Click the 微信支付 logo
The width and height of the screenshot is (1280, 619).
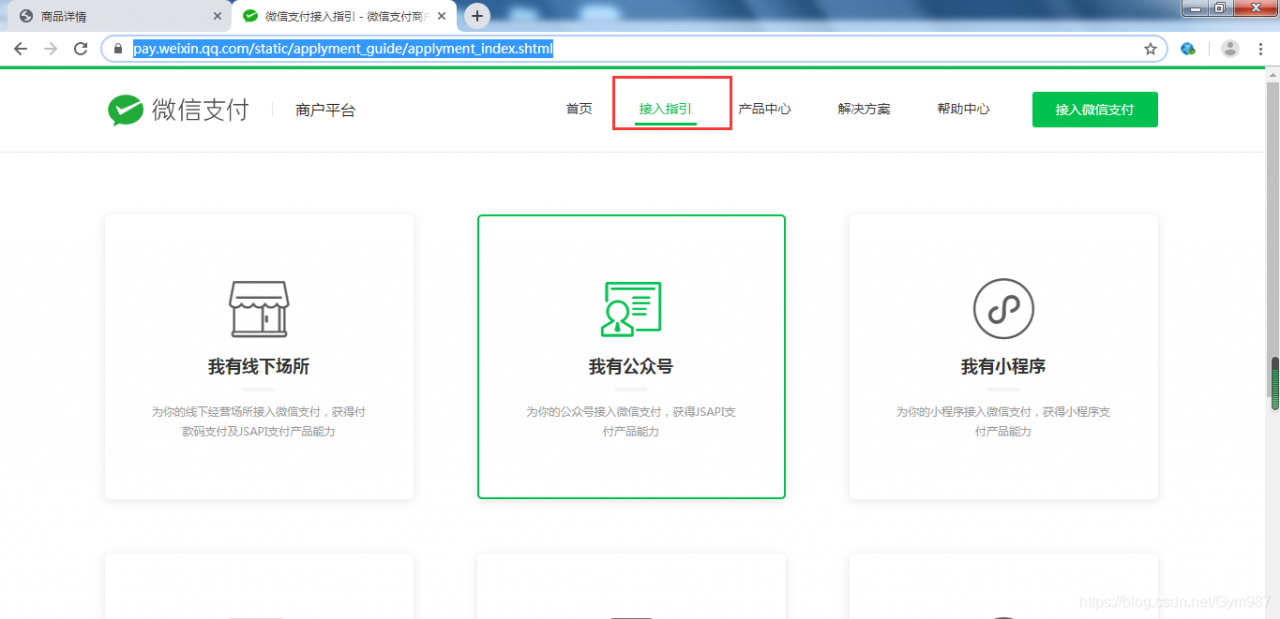(178, 110)
